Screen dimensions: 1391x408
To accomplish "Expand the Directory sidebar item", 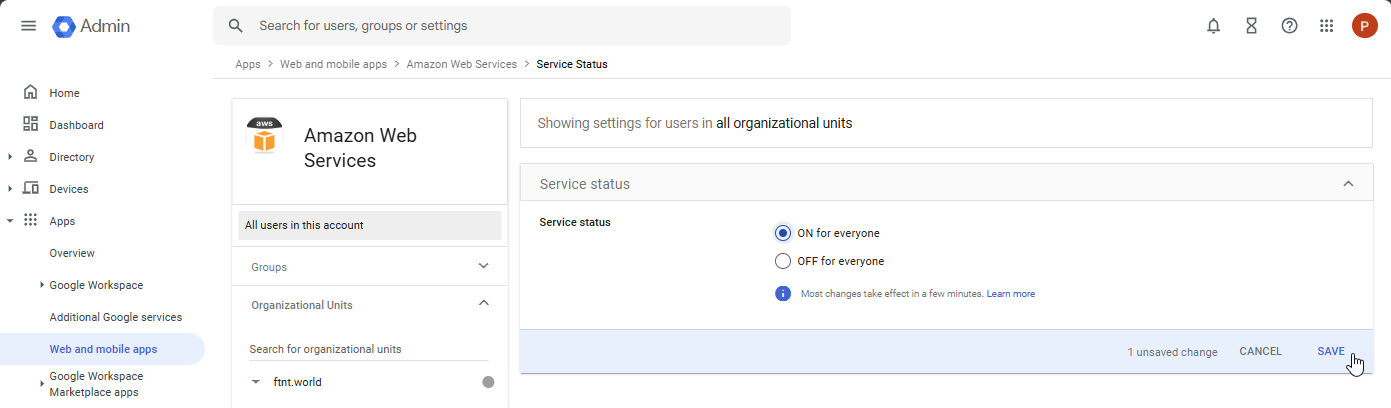I will point(11,157).
